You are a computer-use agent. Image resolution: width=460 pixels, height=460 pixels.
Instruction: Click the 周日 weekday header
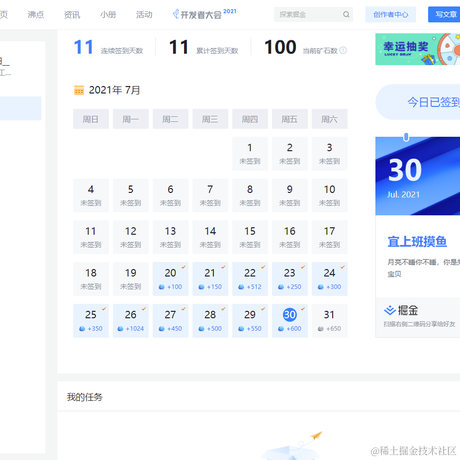pos(91,119)
